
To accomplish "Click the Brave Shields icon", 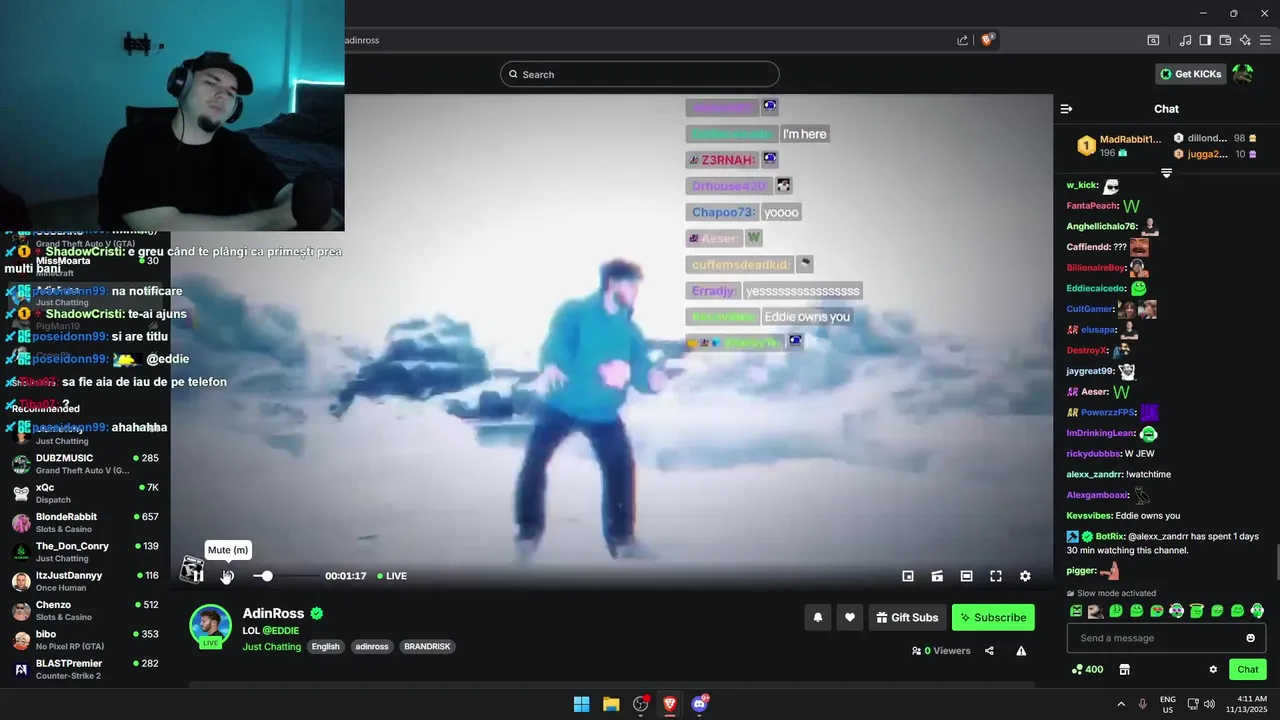I will pos(987,40).
